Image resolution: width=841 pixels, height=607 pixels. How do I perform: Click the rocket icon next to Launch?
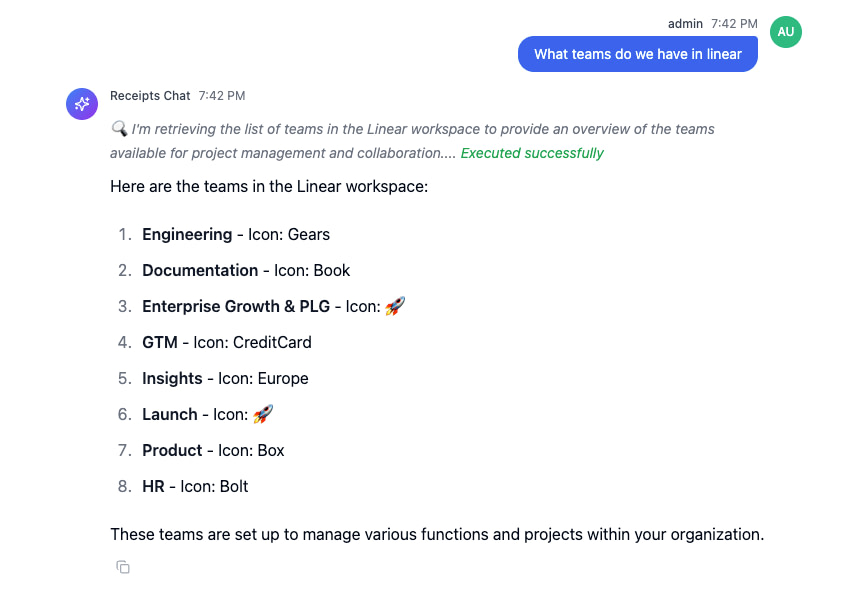(261, 413)
